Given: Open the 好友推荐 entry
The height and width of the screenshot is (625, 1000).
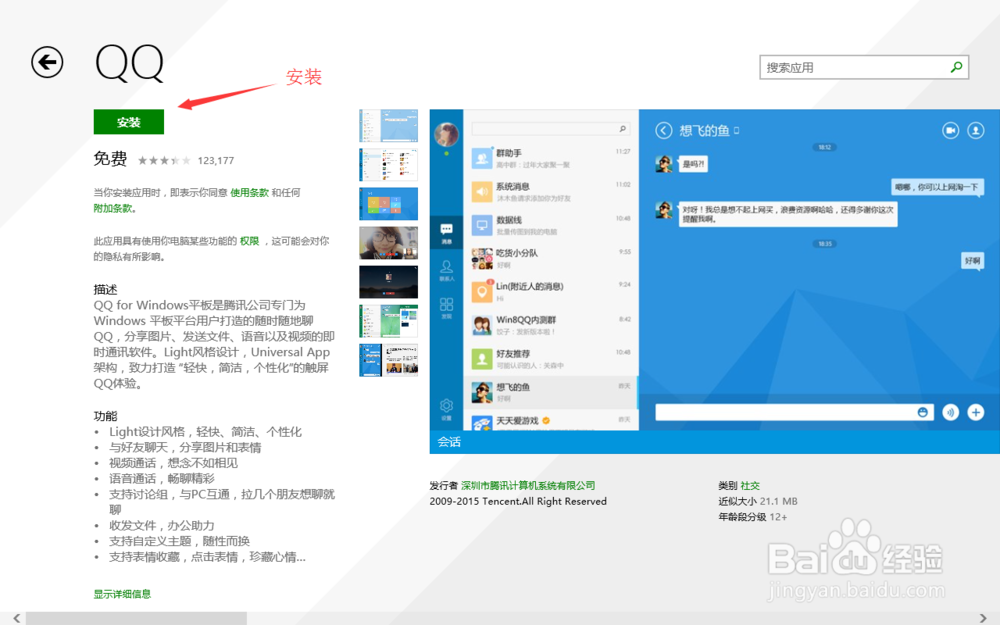Looking at the screenshot, I should coord(551,358).
